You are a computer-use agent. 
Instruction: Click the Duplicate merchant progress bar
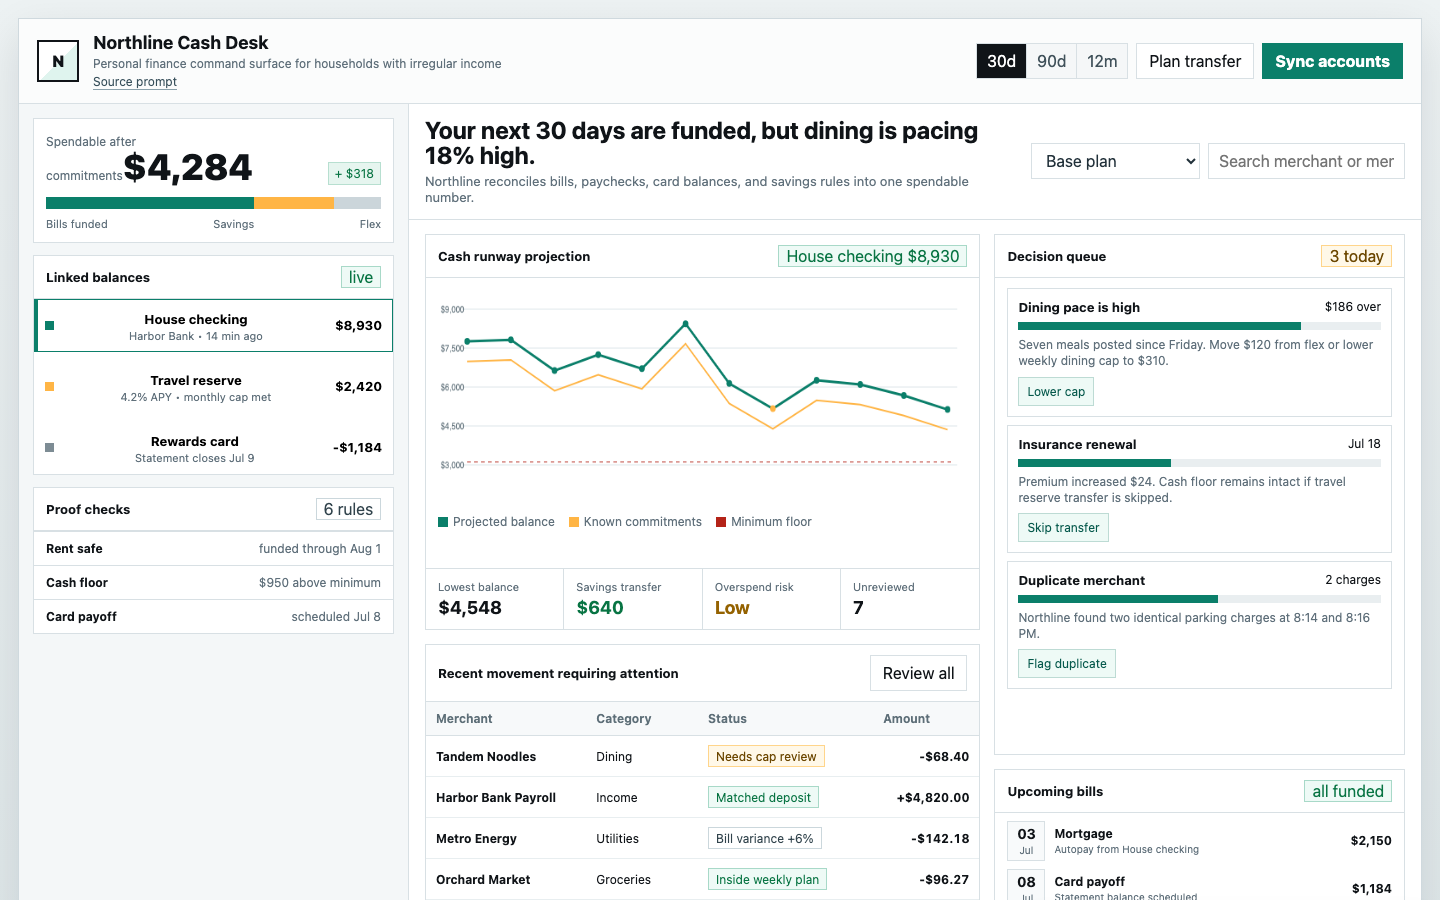[x=1199, y=599]
